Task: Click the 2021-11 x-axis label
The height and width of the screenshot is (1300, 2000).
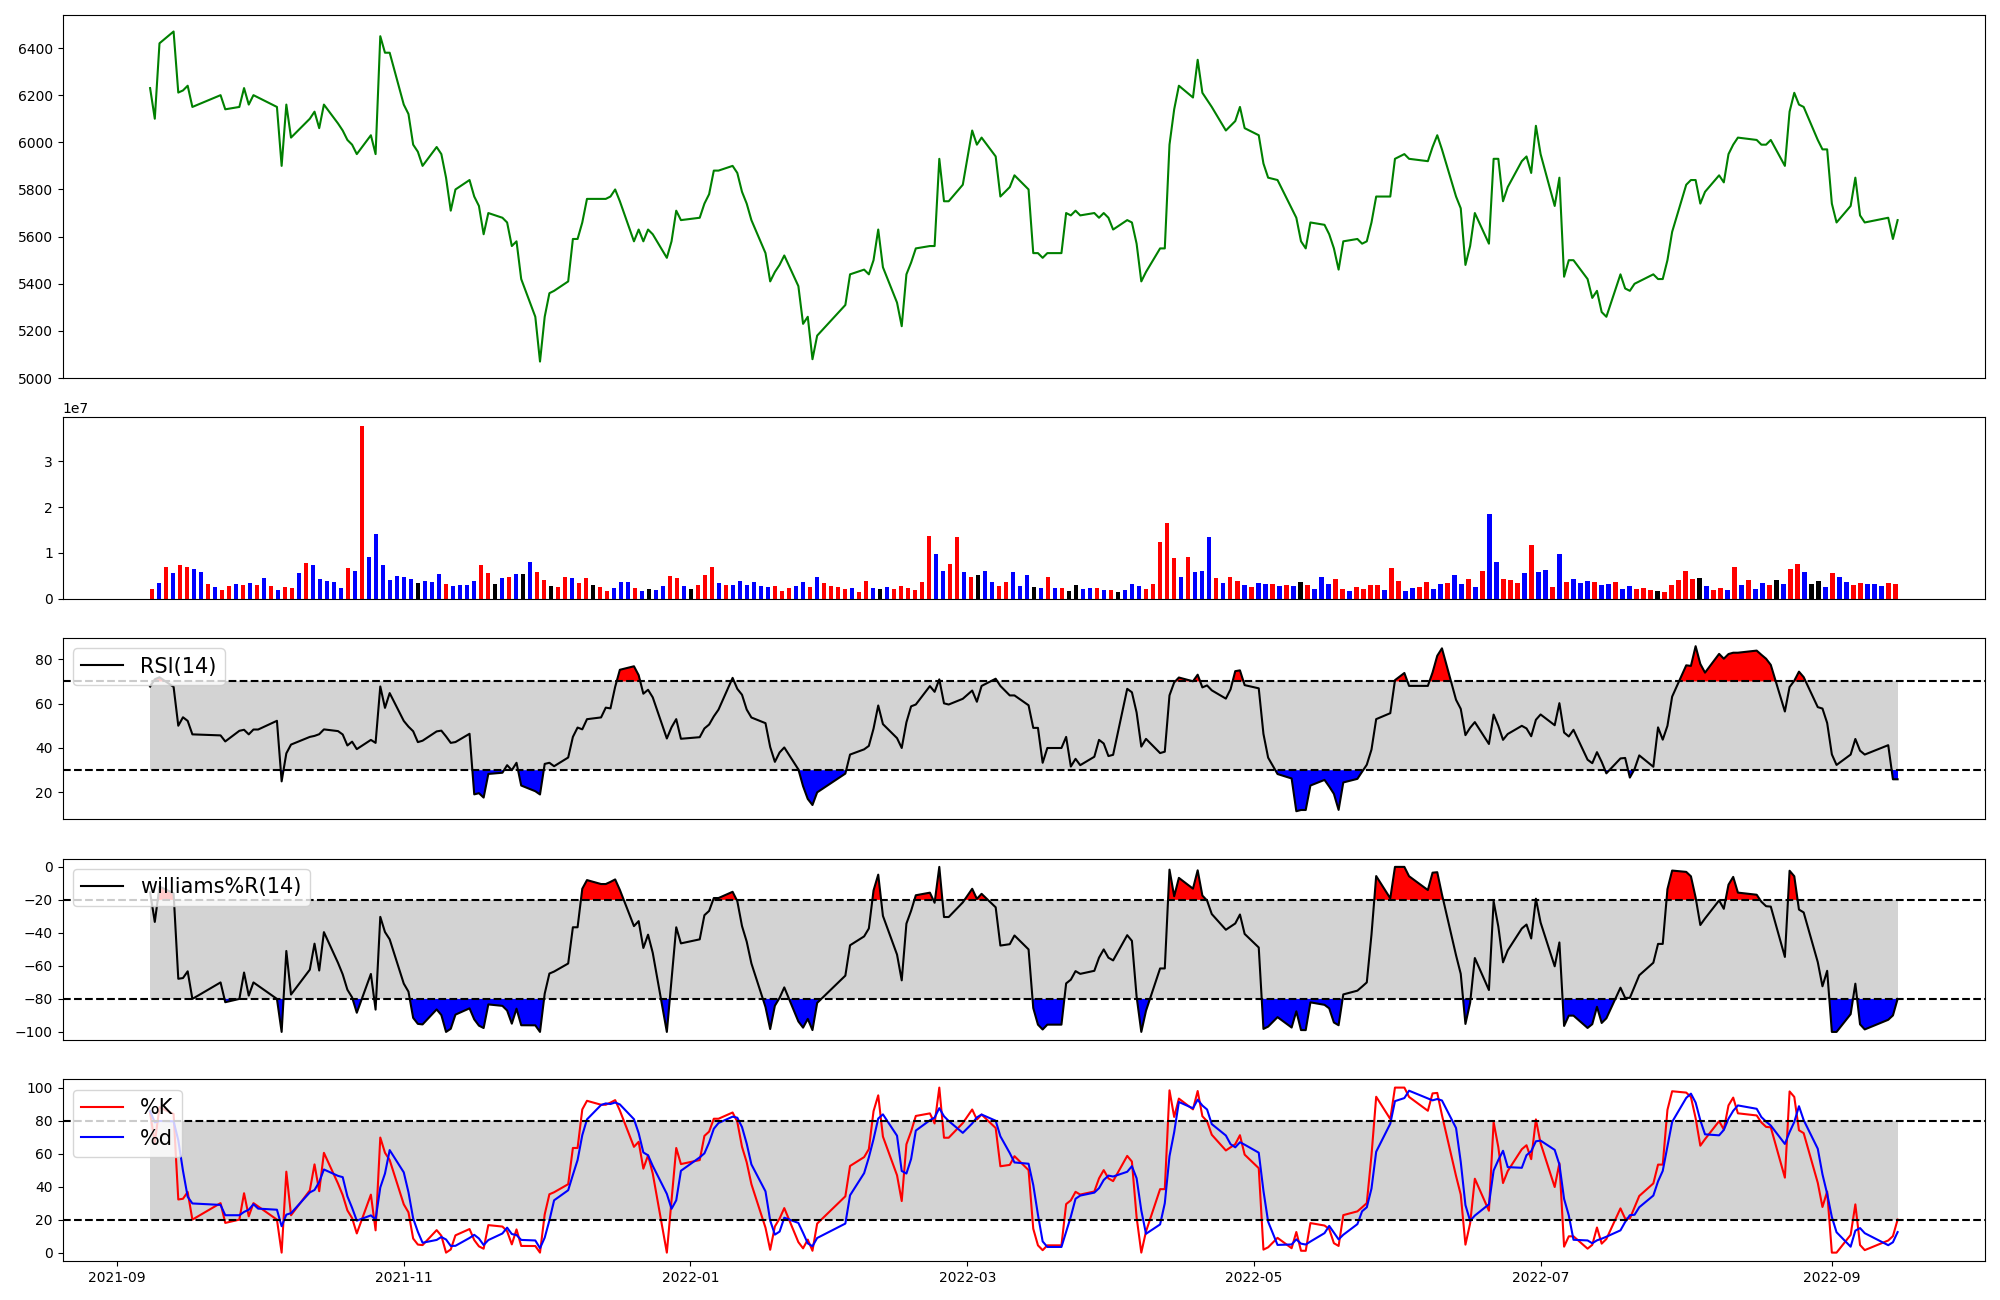Action: 404,1277
